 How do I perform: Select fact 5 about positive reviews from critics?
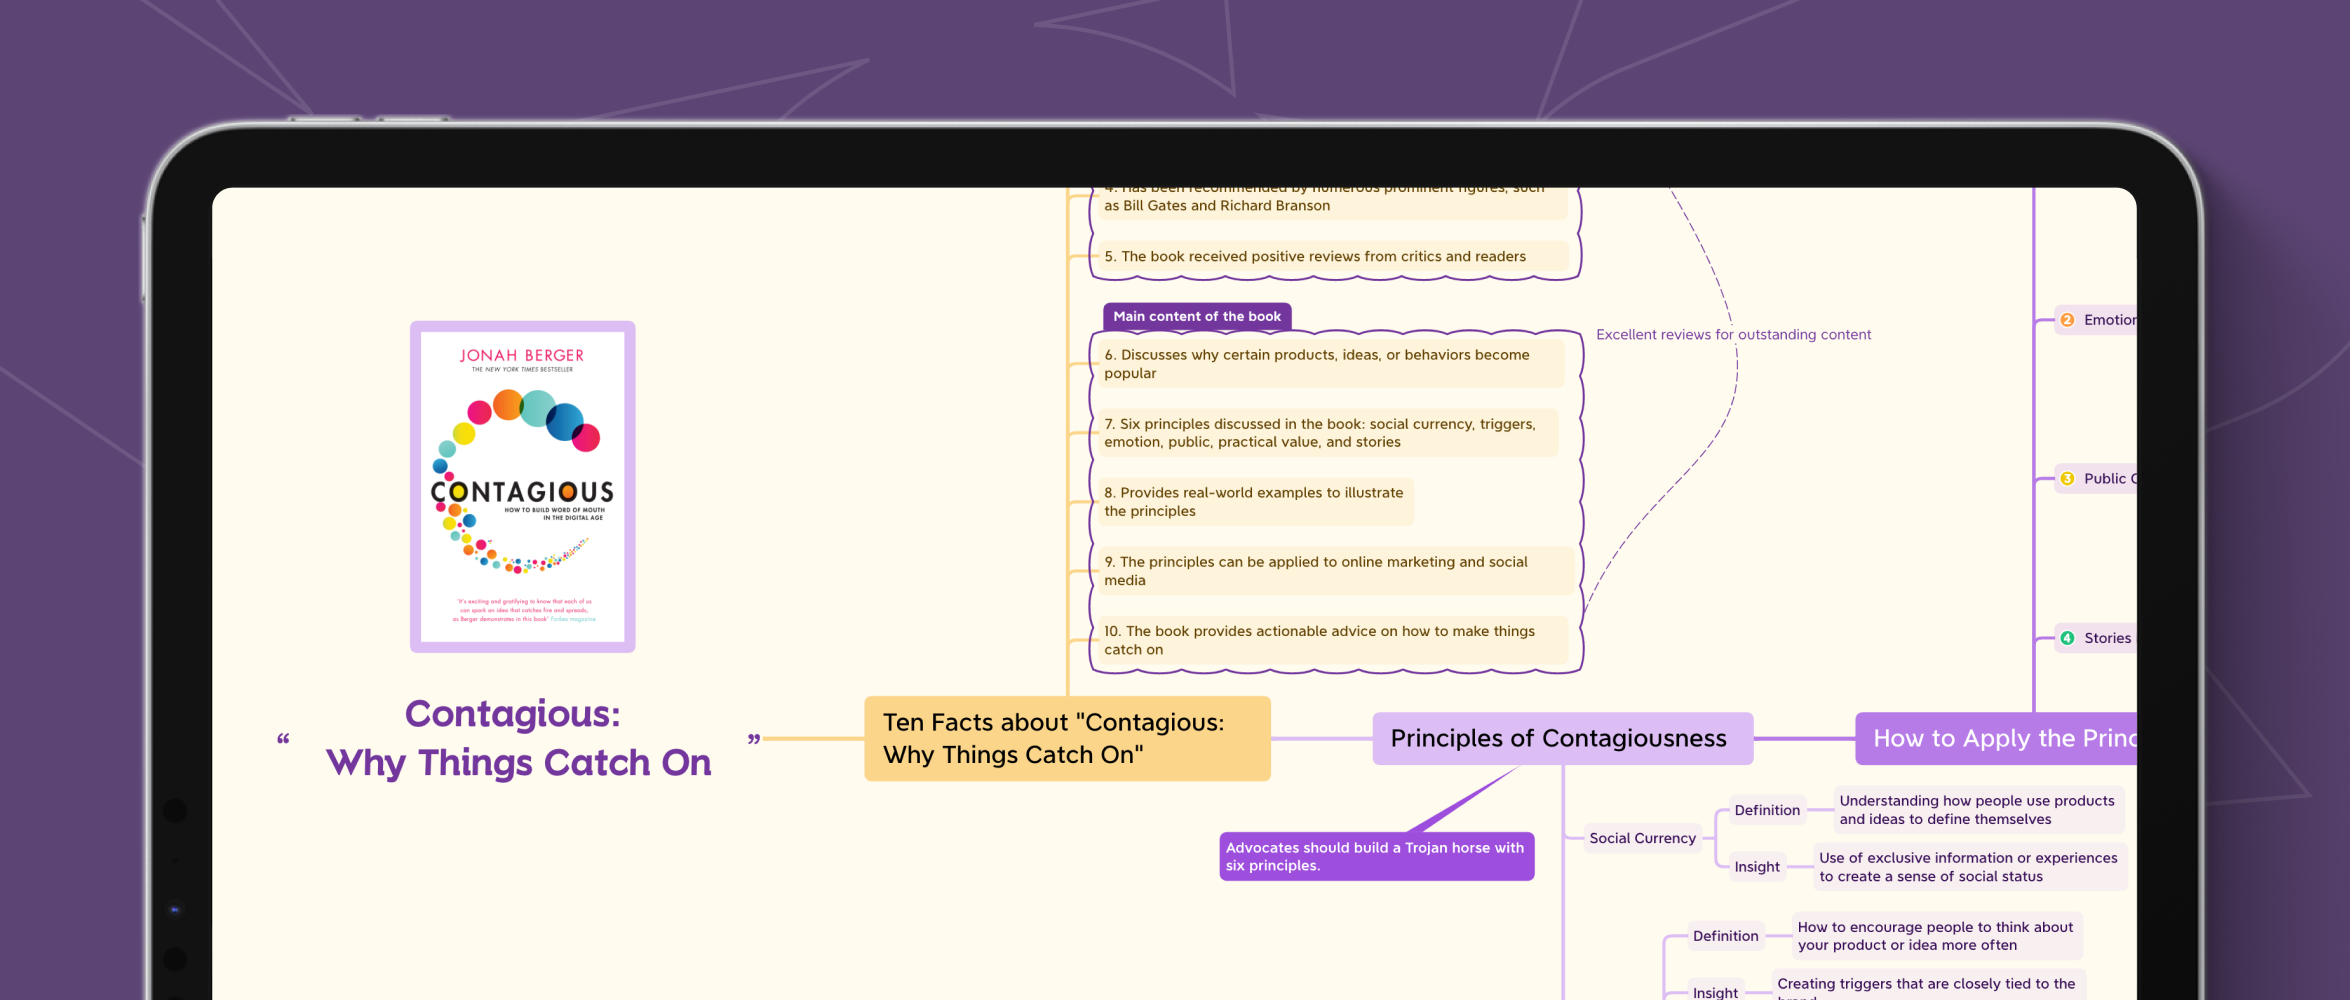pos(1314,257)
